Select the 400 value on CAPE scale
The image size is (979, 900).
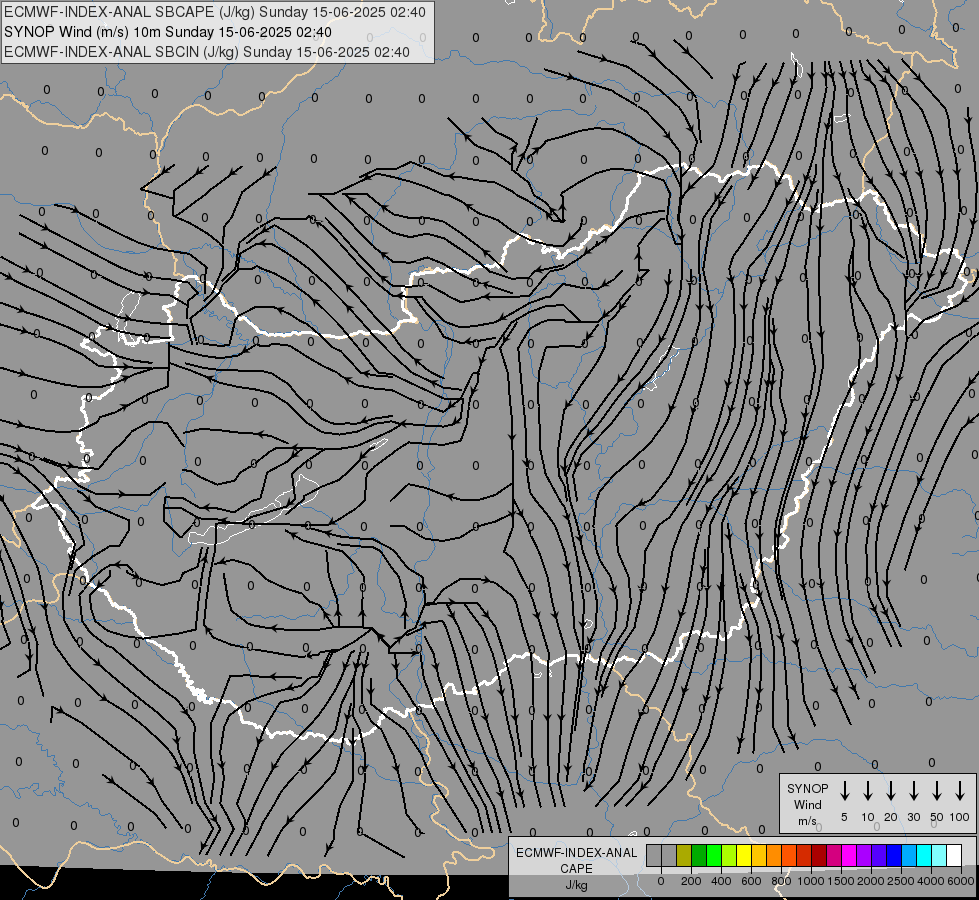tap(721, 881)
